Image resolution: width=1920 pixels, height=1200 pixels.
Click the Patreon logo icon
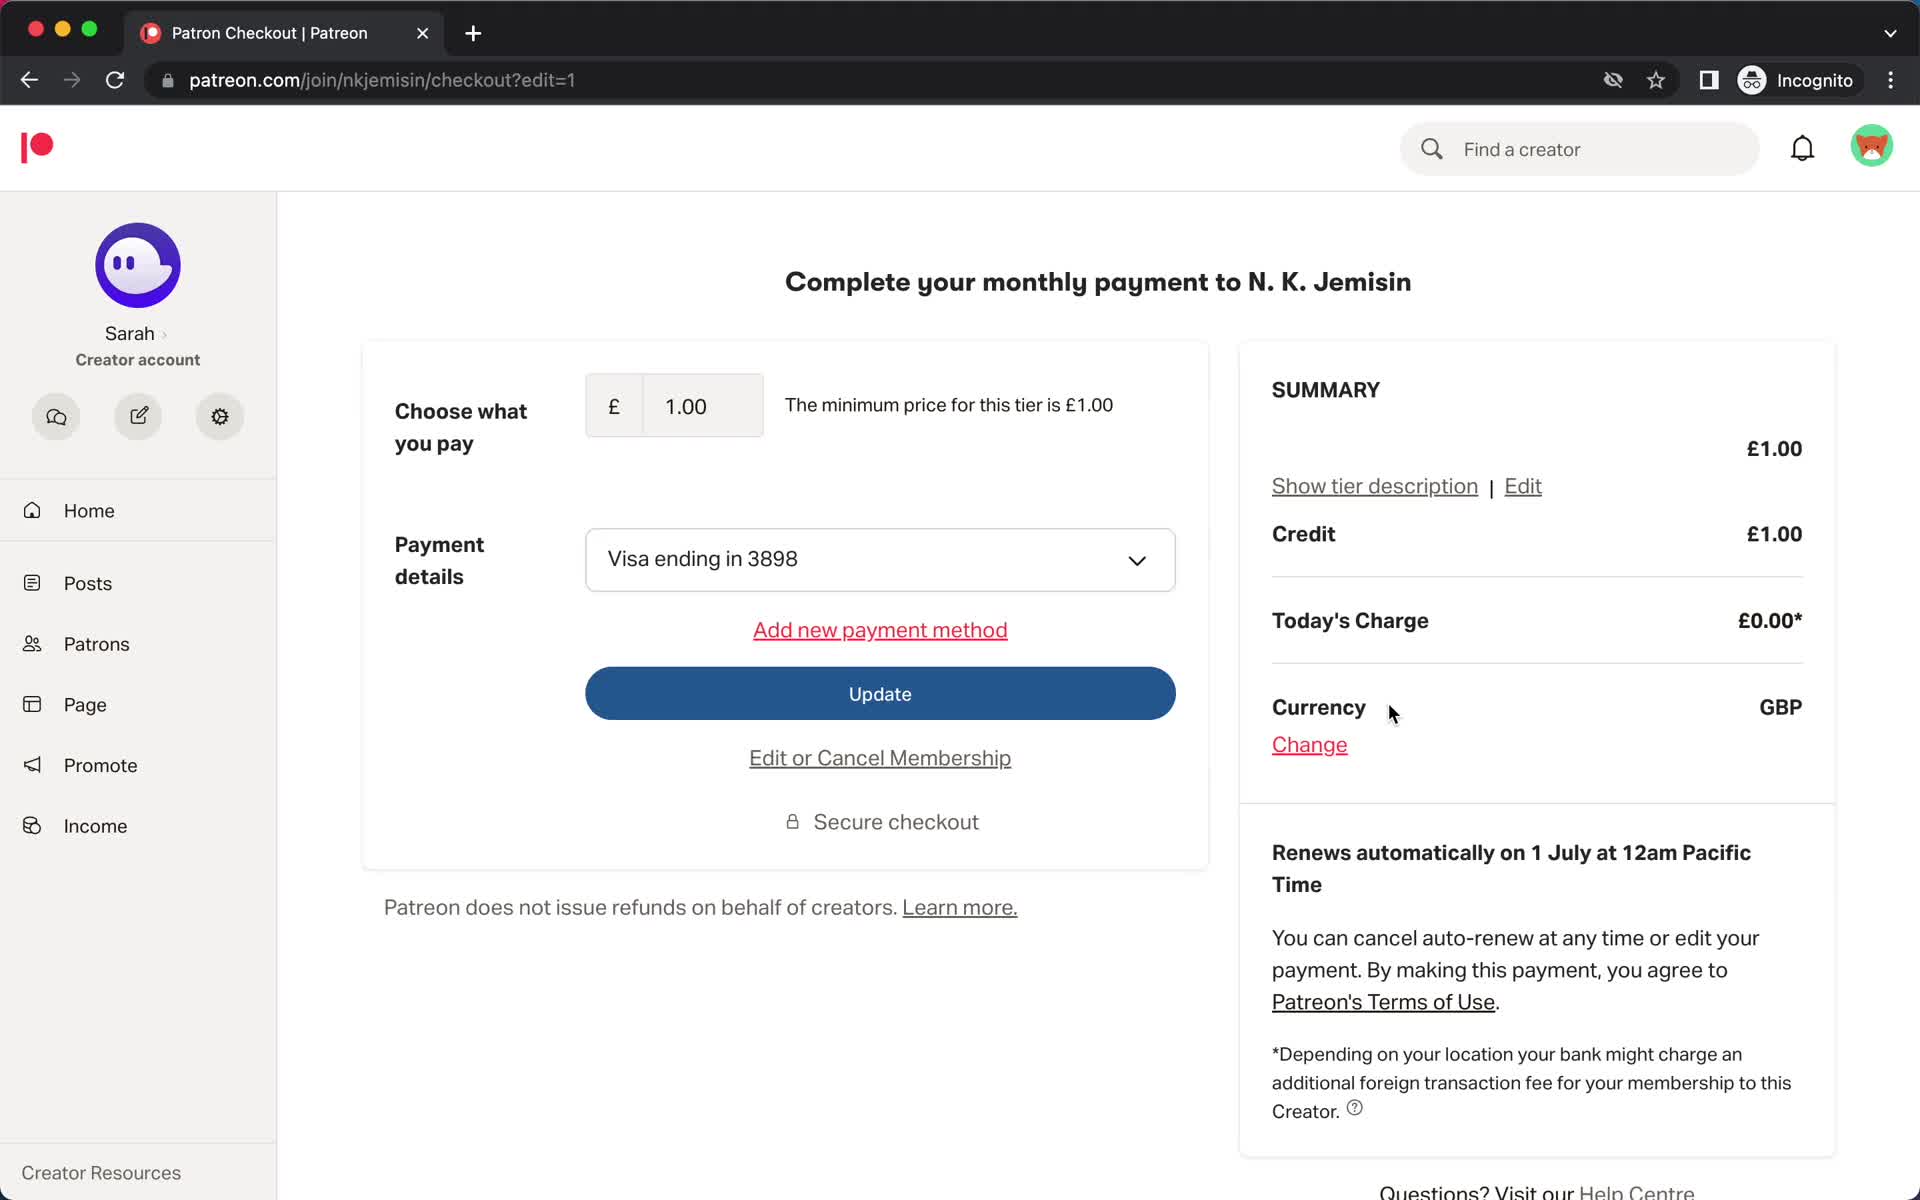pos(37,147)
